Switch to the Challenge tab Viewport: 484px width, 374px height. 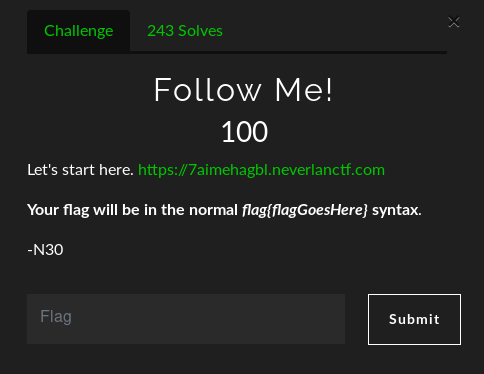[79, 31]
